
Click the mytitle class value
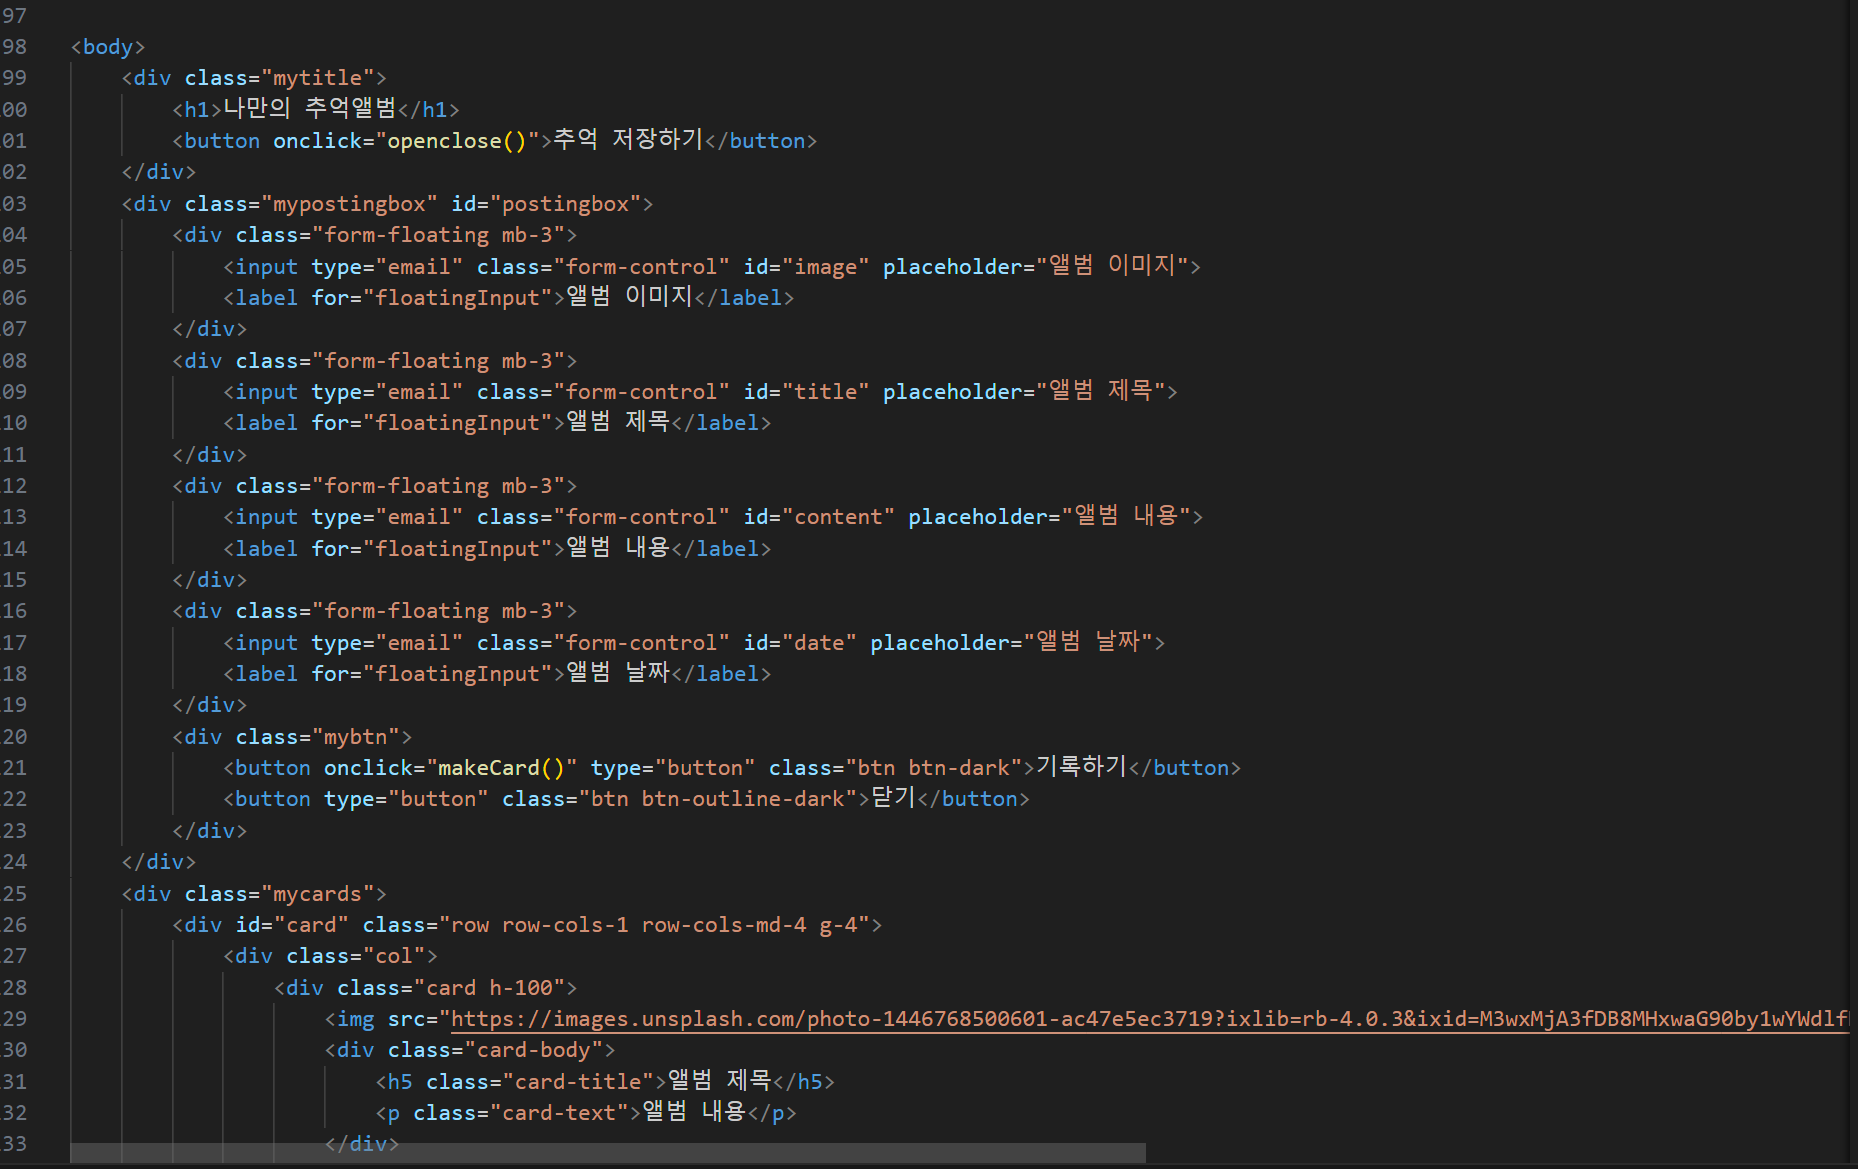tap(317, 78)
